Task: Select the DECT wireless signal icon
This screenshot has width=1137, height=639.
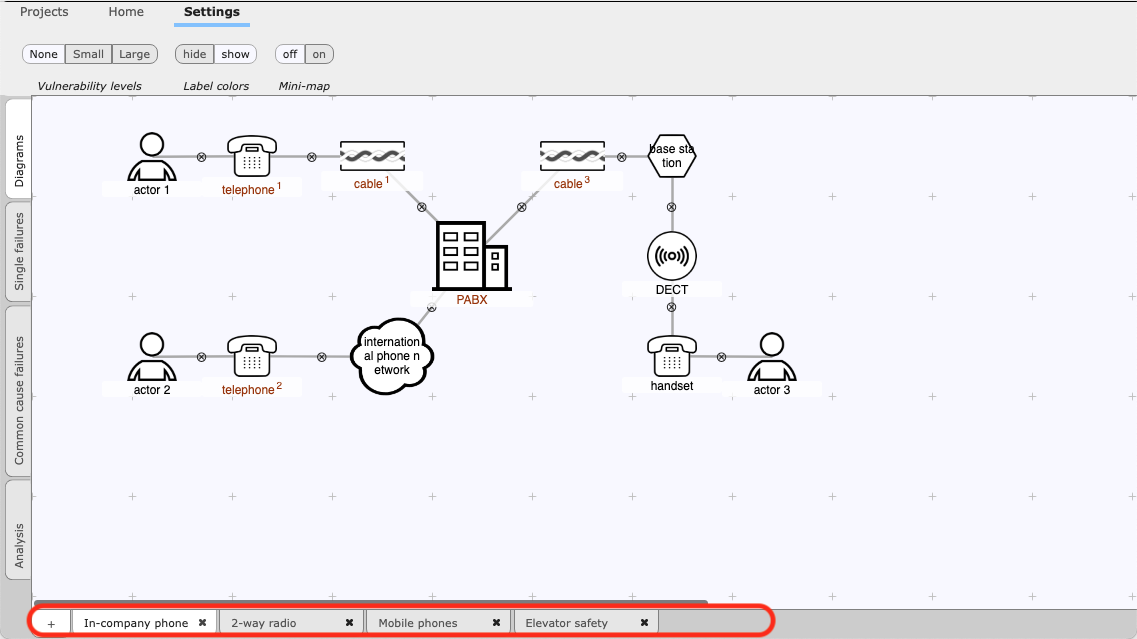Action: (x=671, y=257)
